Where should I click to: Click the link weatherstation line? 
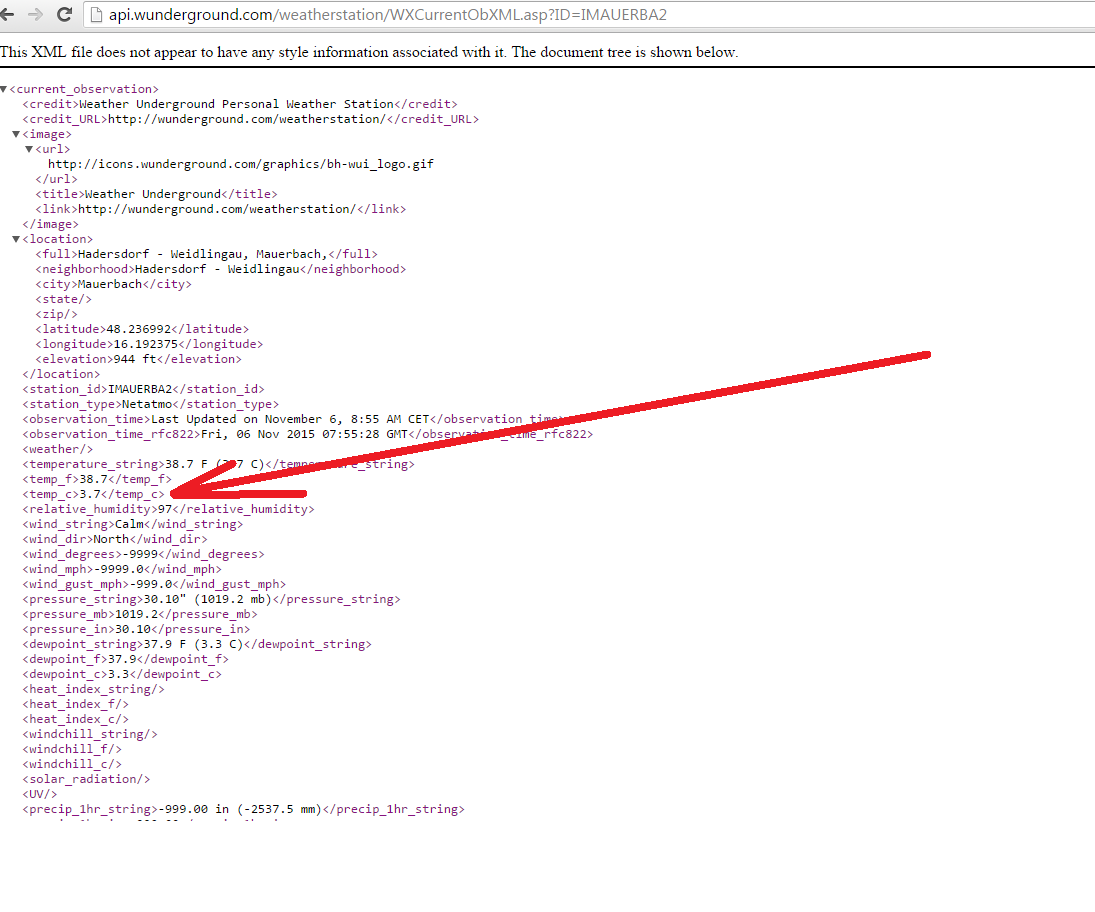pyautogui.click(x=221, y=209)
